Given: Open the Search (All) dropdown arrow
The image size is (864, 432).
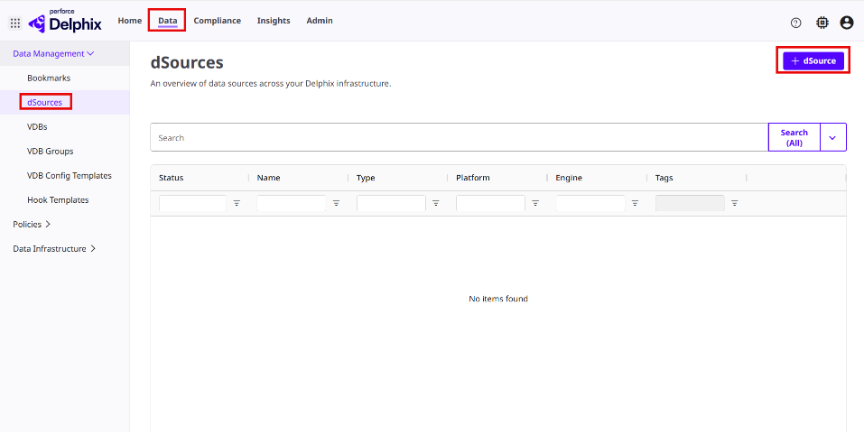Looking at the screenshot, I should pyautogui.click(x=833, y=137).
